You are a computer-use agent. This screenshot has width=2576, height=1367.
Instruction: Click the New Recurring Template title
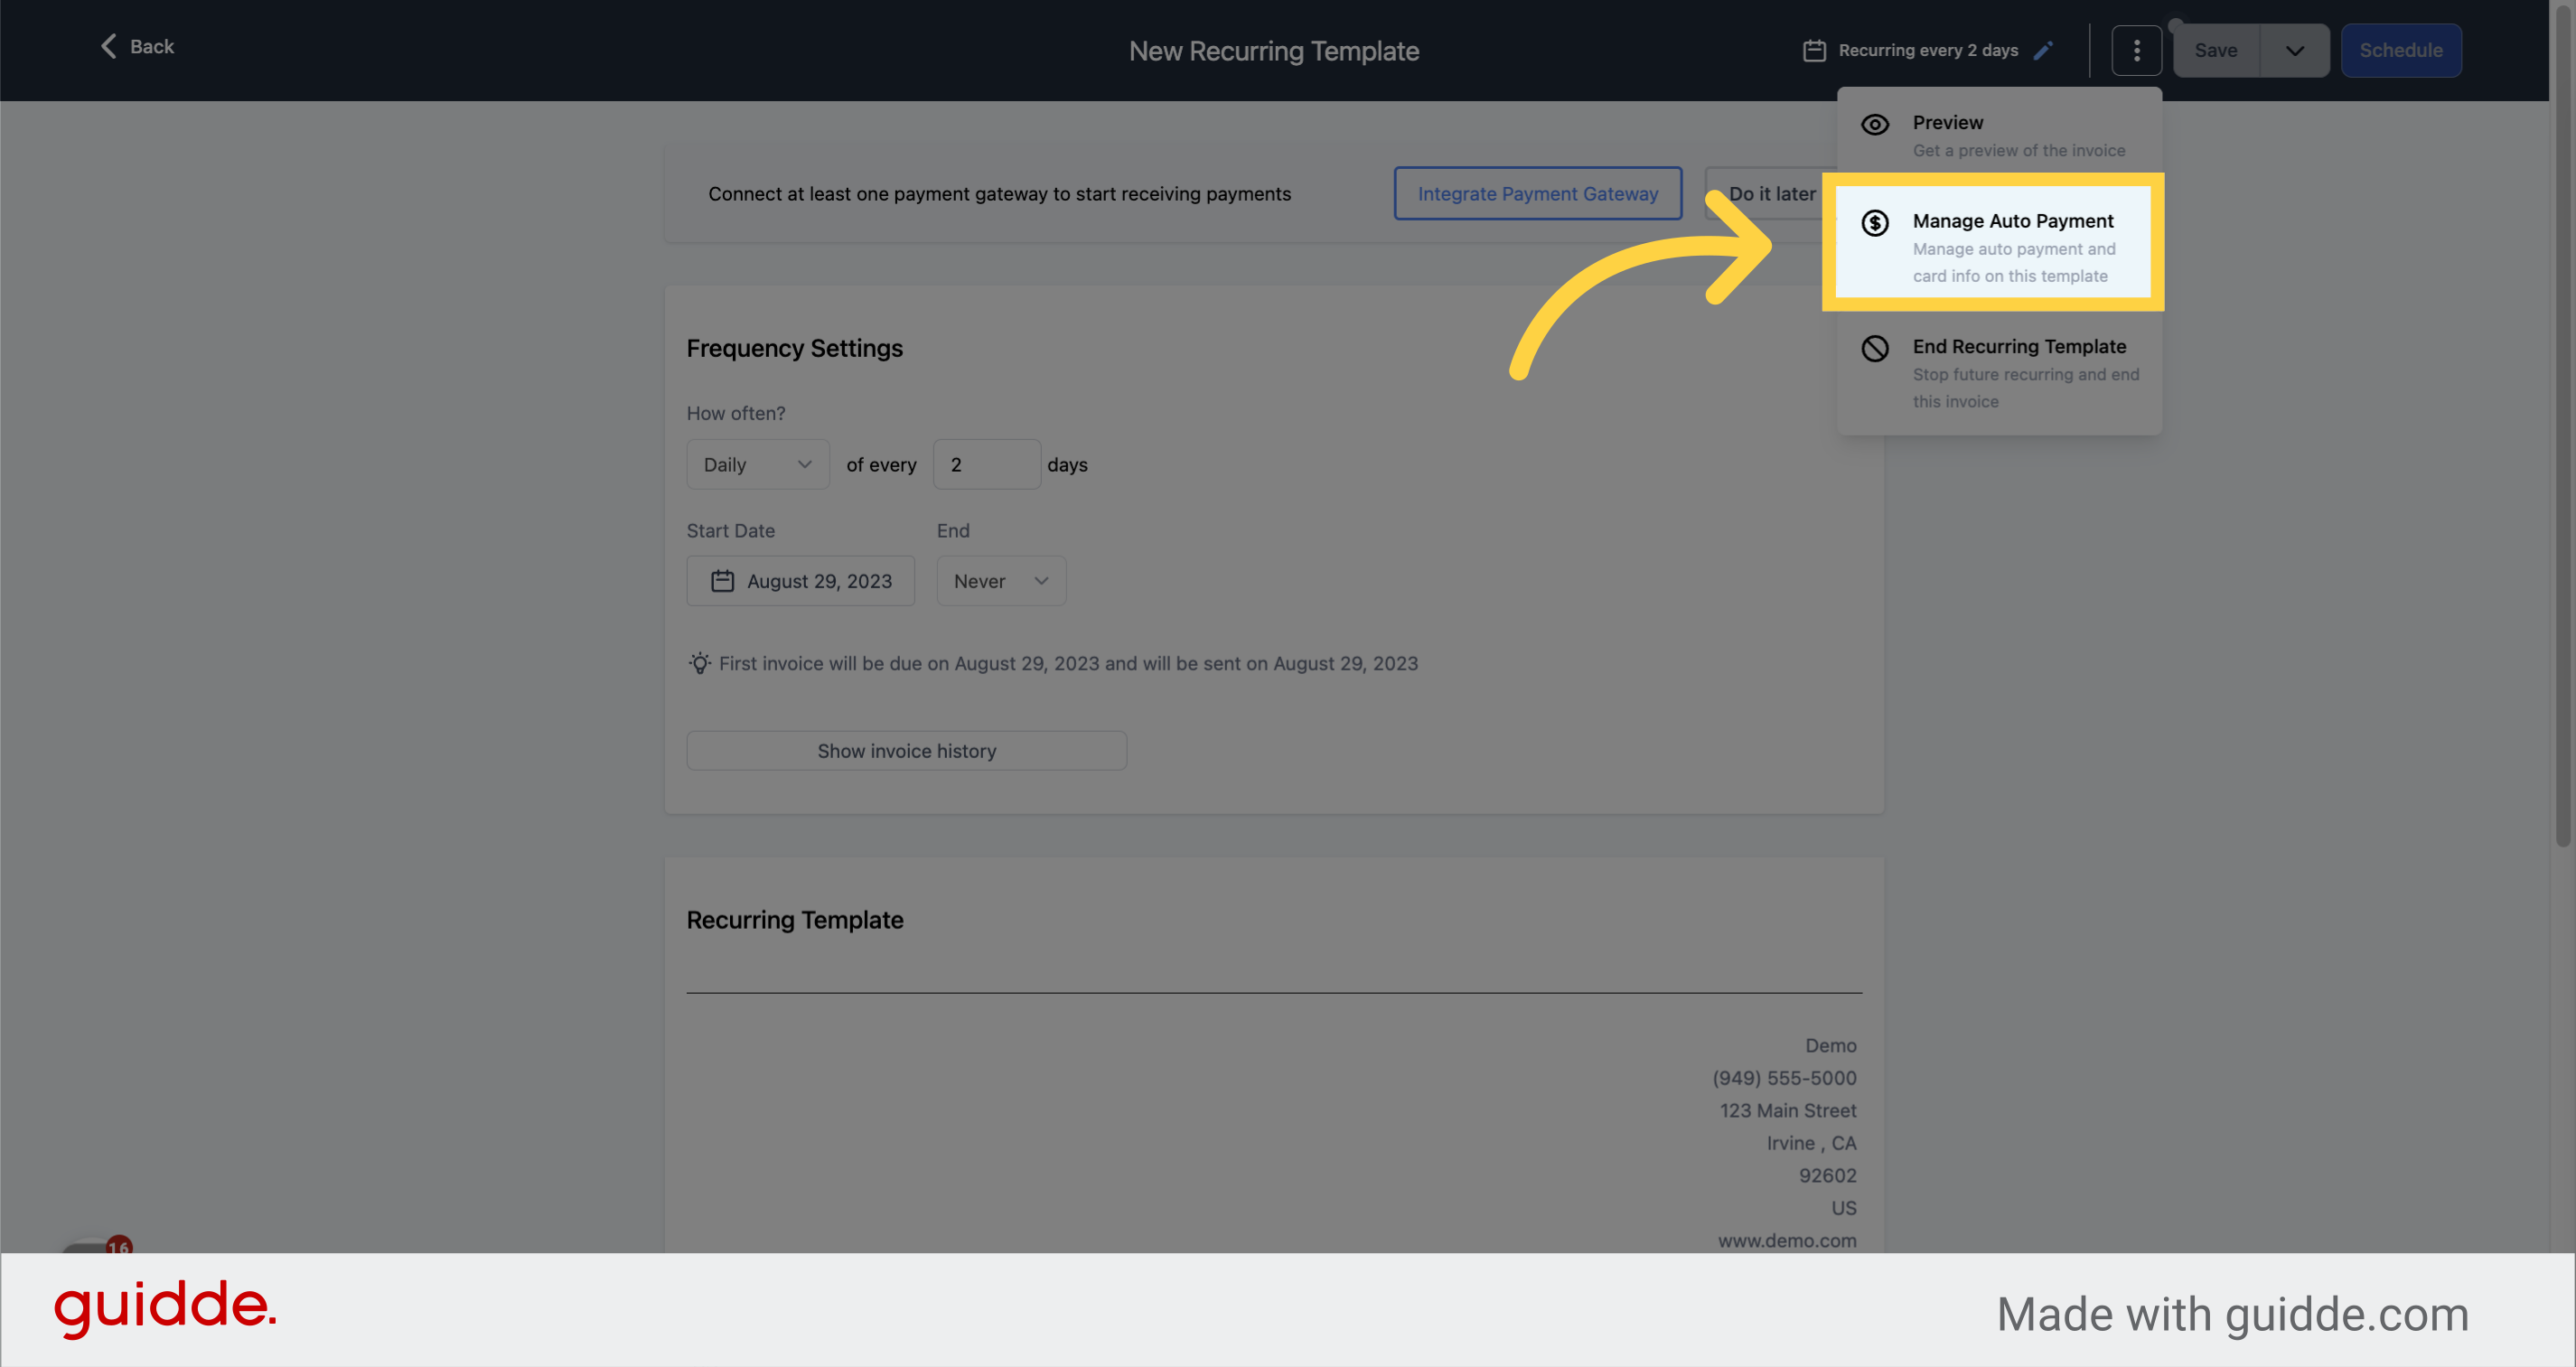pyautogui.click(x=1274, y=51)
